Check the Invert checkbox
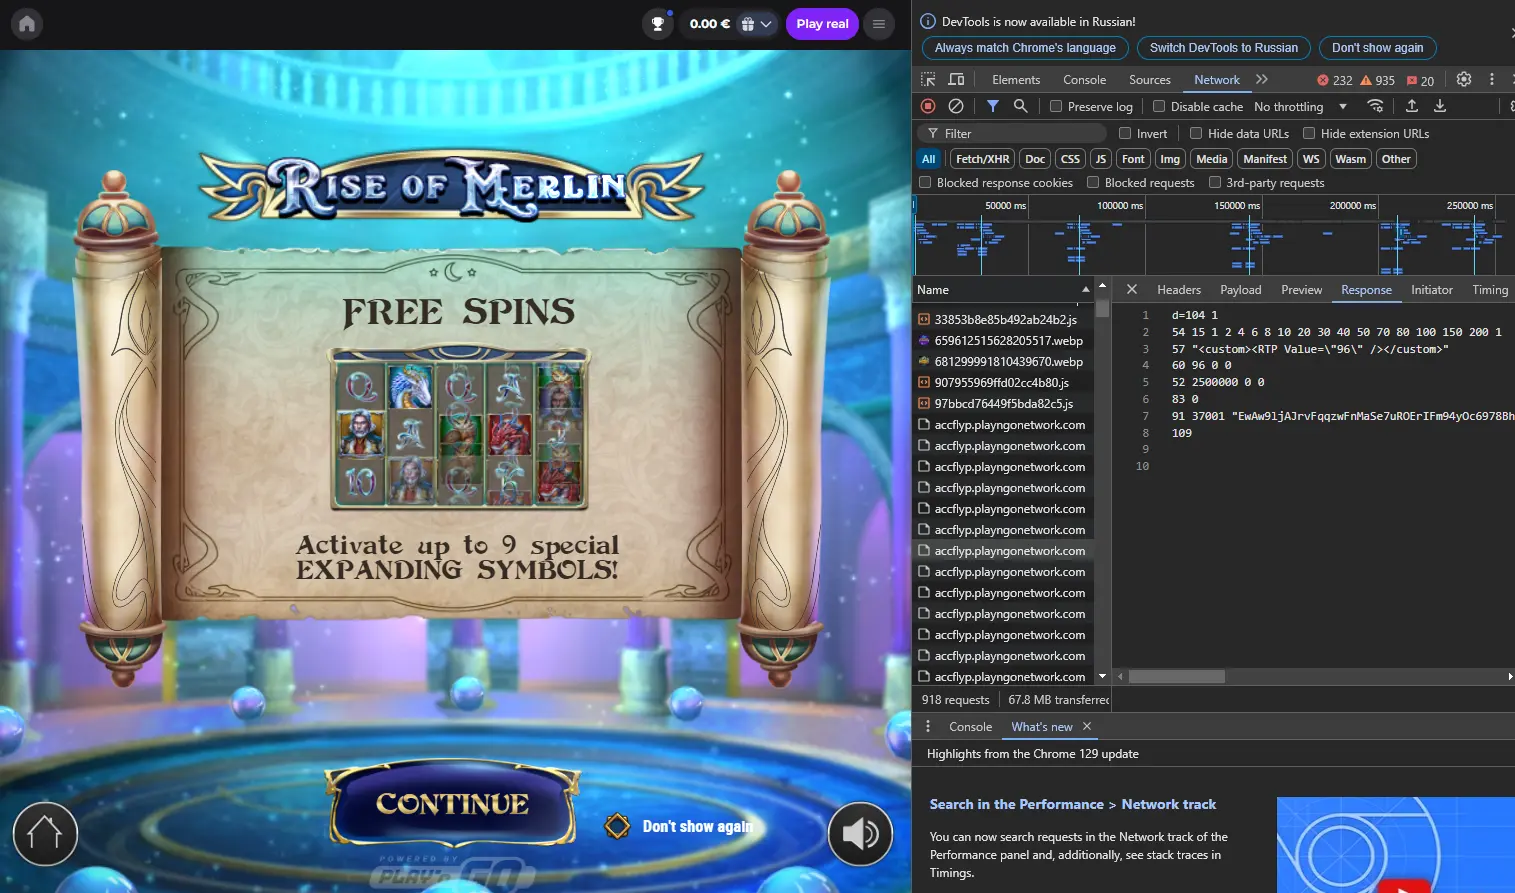Viewport: 1515px width, 893px height. point(1125,133)
